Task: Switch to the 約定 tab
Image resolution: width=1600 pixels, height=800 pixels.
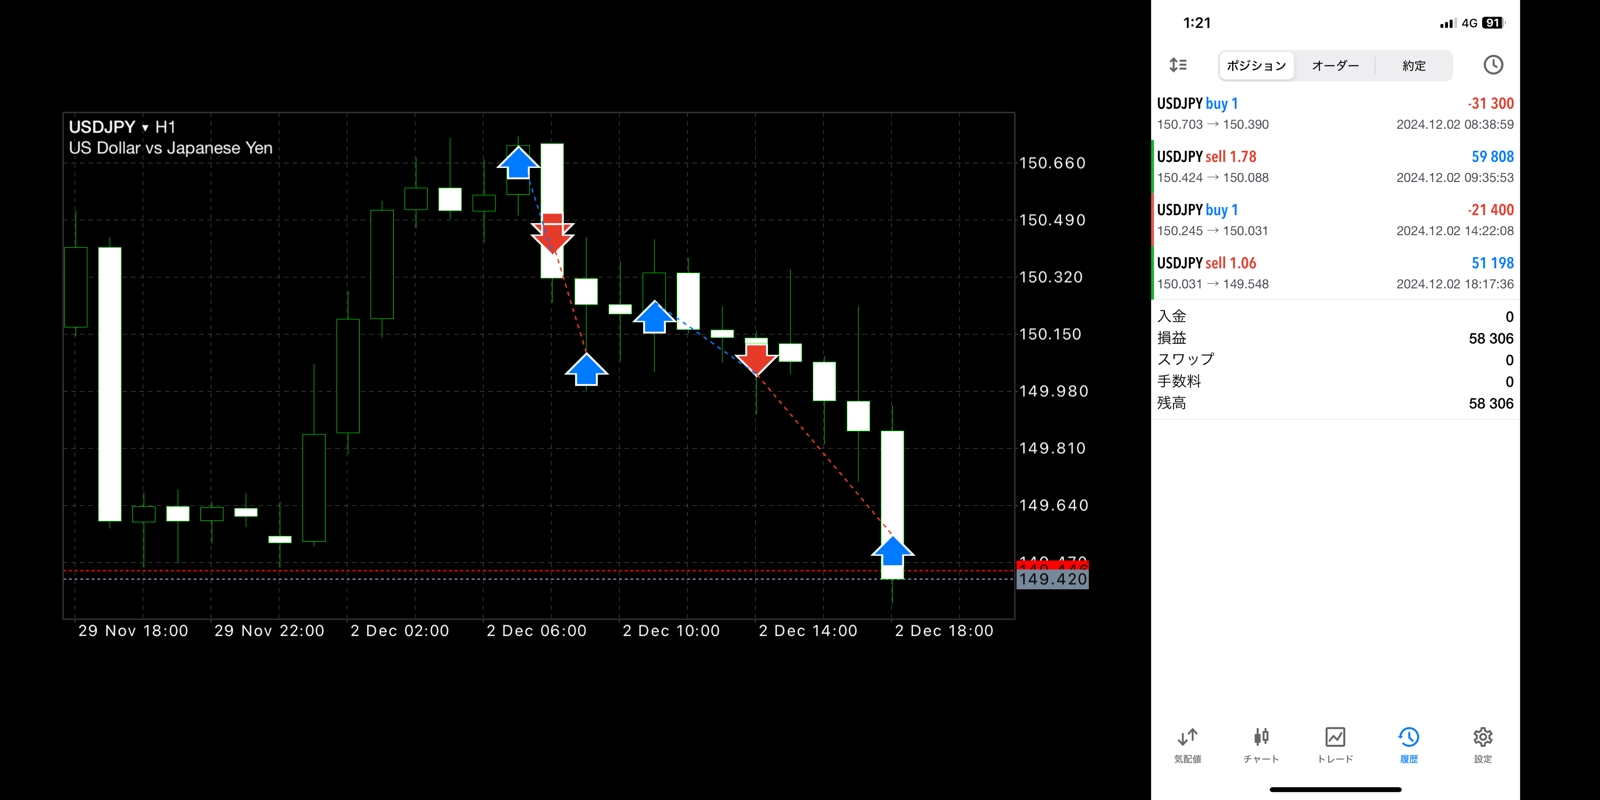Action: [1414, 66]
